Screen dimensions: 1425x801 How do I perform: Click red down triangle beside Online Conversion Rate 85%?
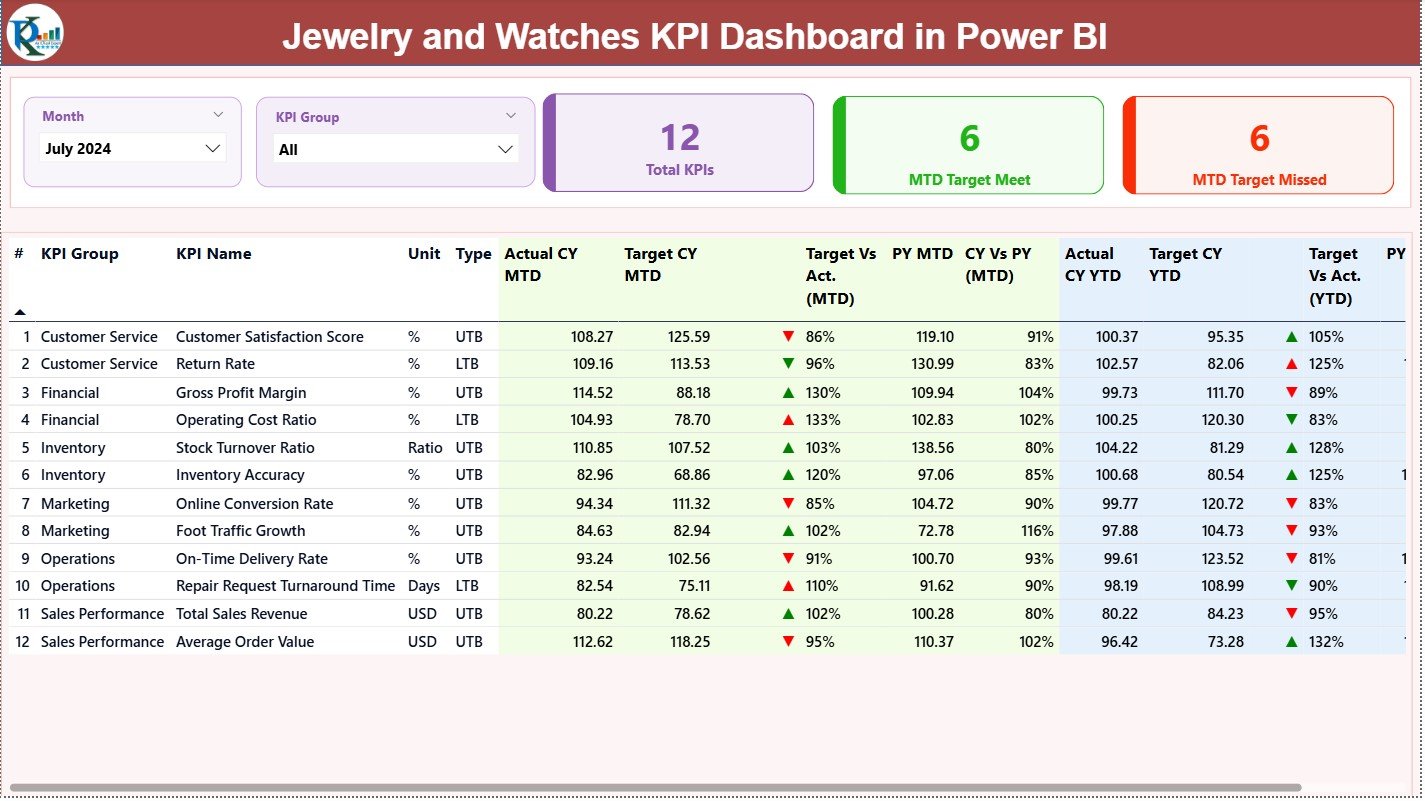point(790,503)
